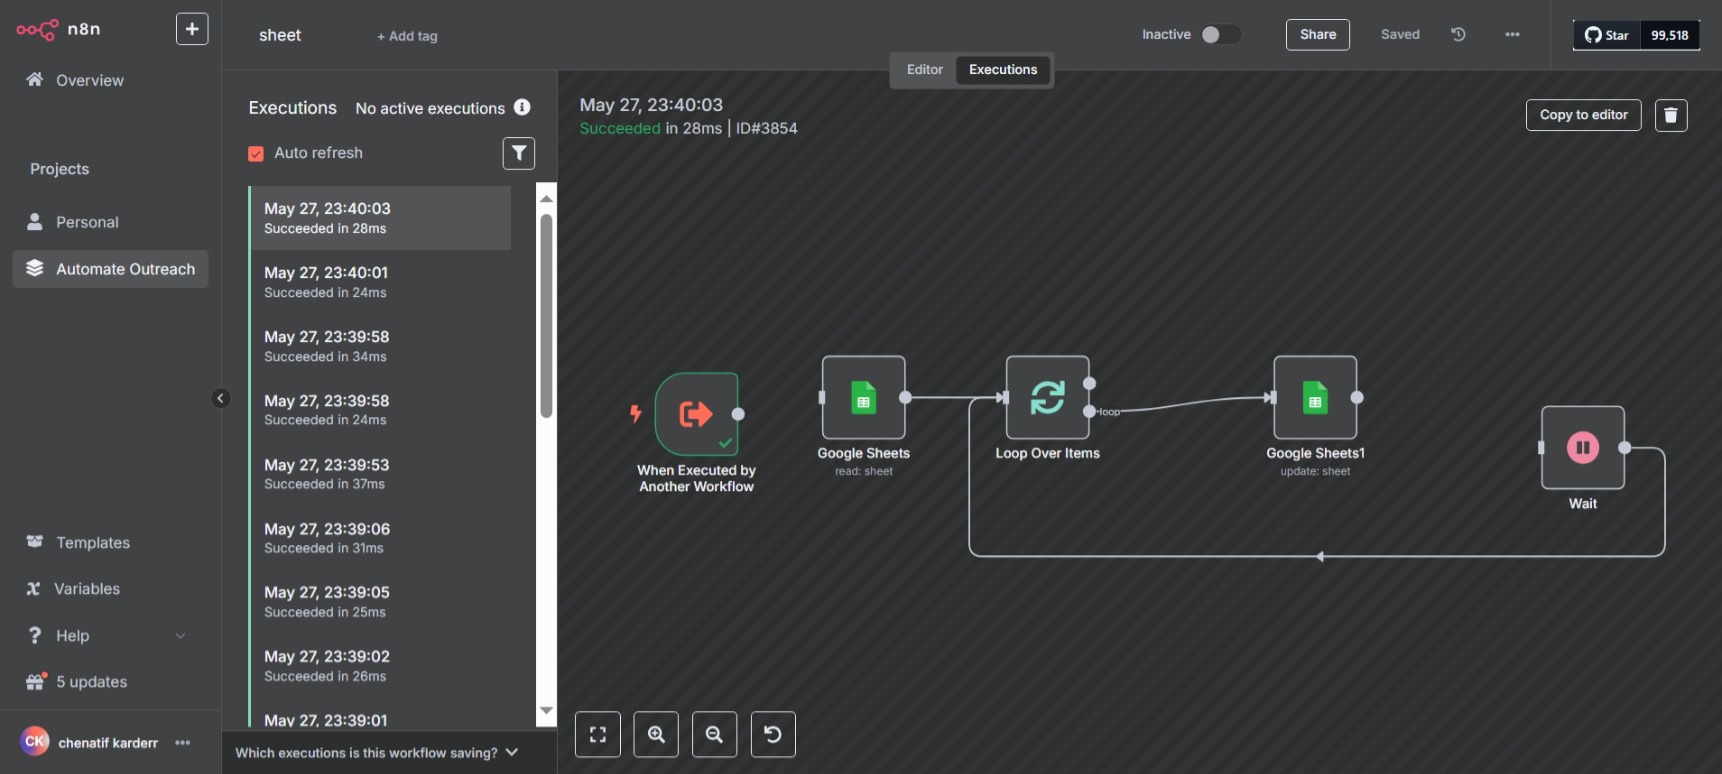Select execution May 27, 23:39:53
1722x774 pixels.
tap(380, 474)
